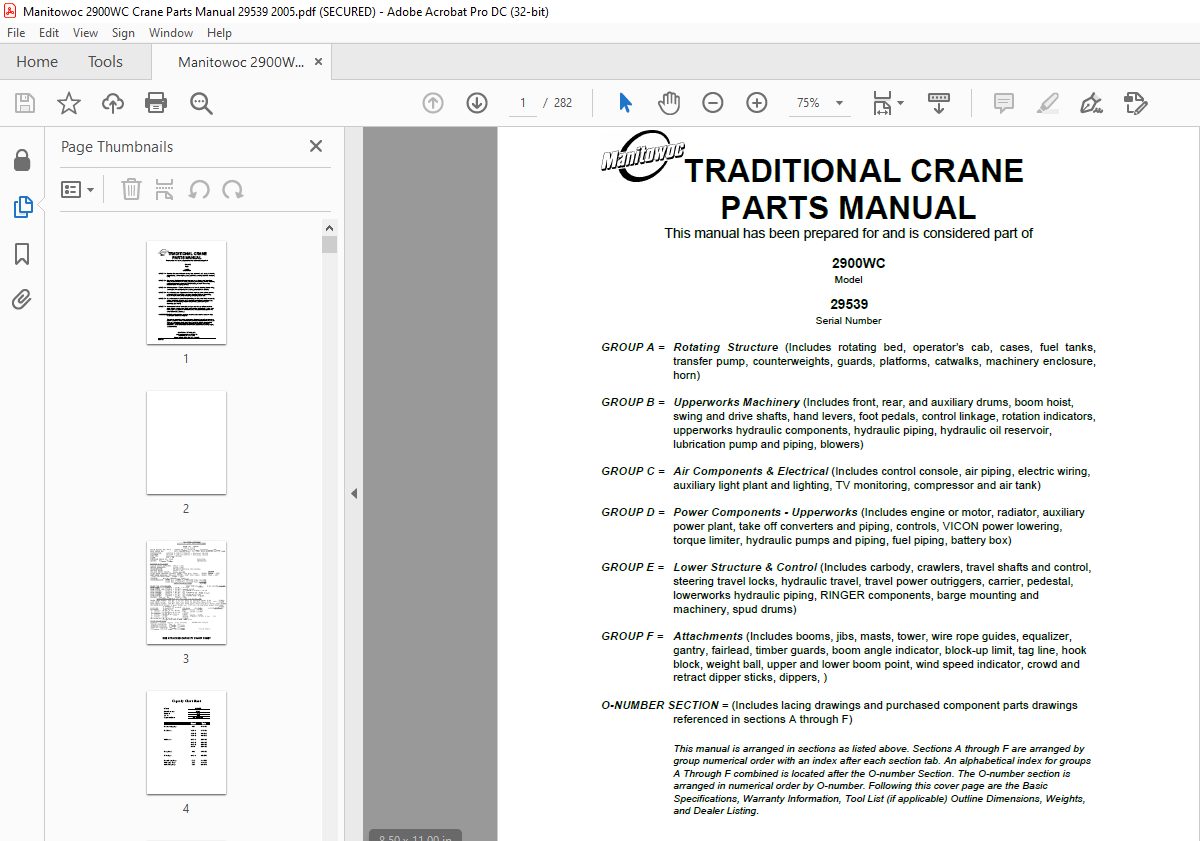Click the GROUP A = label

click(633, 347)
